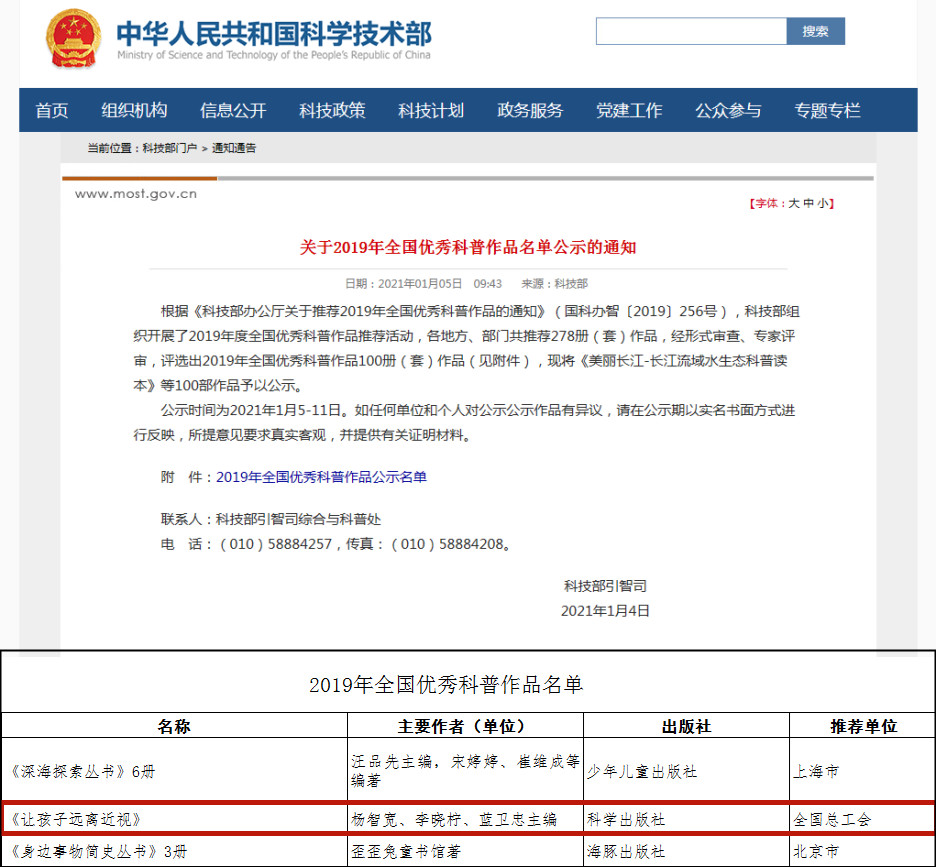Set font size to 大 (large)

pos(794,203)
